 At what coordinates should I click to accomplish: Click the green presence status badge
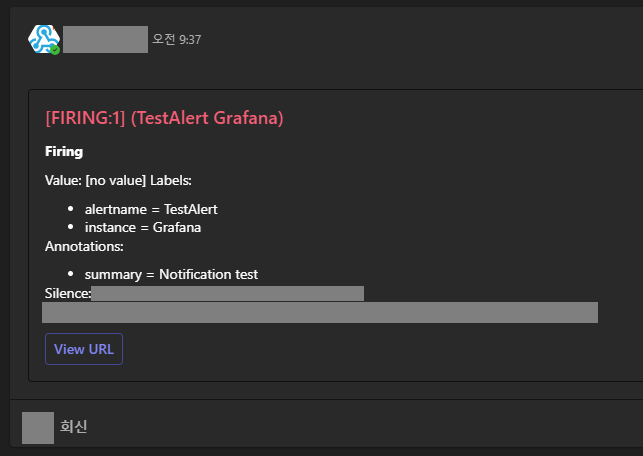pos(56,49)
